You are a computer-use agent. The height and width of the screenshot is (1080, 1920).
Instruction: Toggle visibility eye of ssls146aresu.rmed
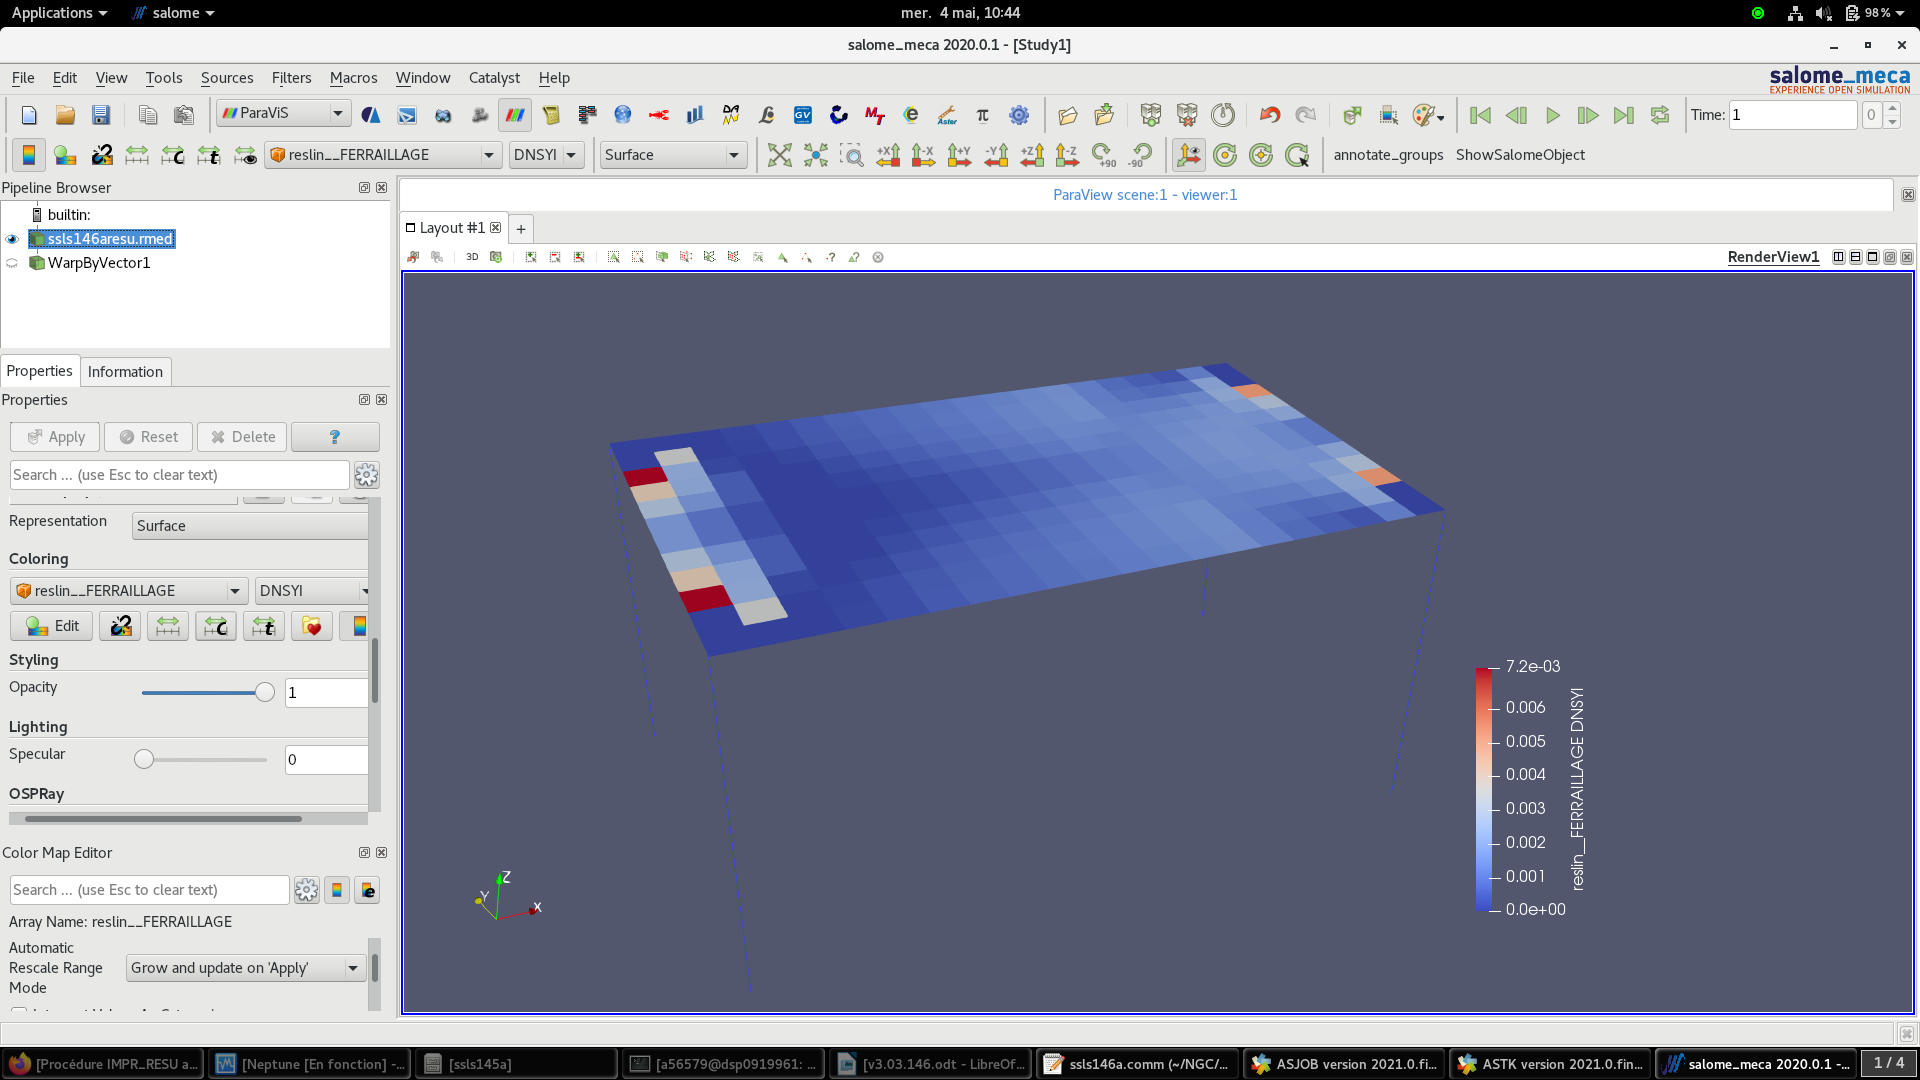(x=12, y=239)
